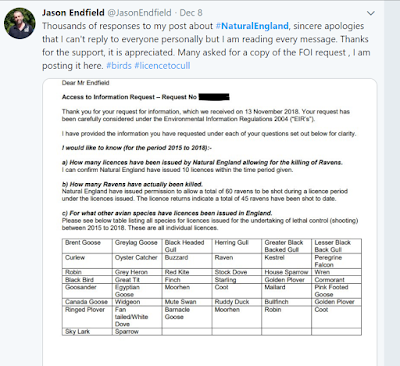This screenshot has width=400, height=366.
Task: Click the Access to Information Request heading
Action: click(x=129, y=97)
